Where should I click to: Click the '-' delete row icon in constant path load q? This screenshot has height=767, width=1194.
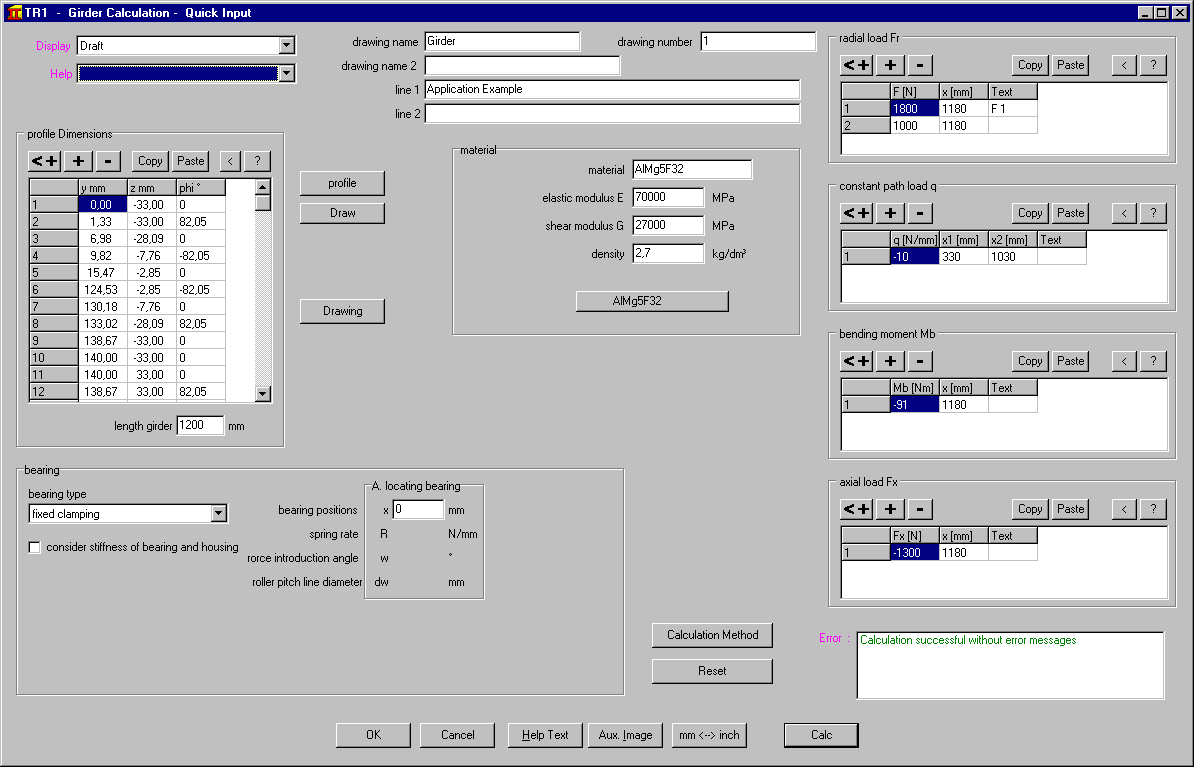(921, 213)
